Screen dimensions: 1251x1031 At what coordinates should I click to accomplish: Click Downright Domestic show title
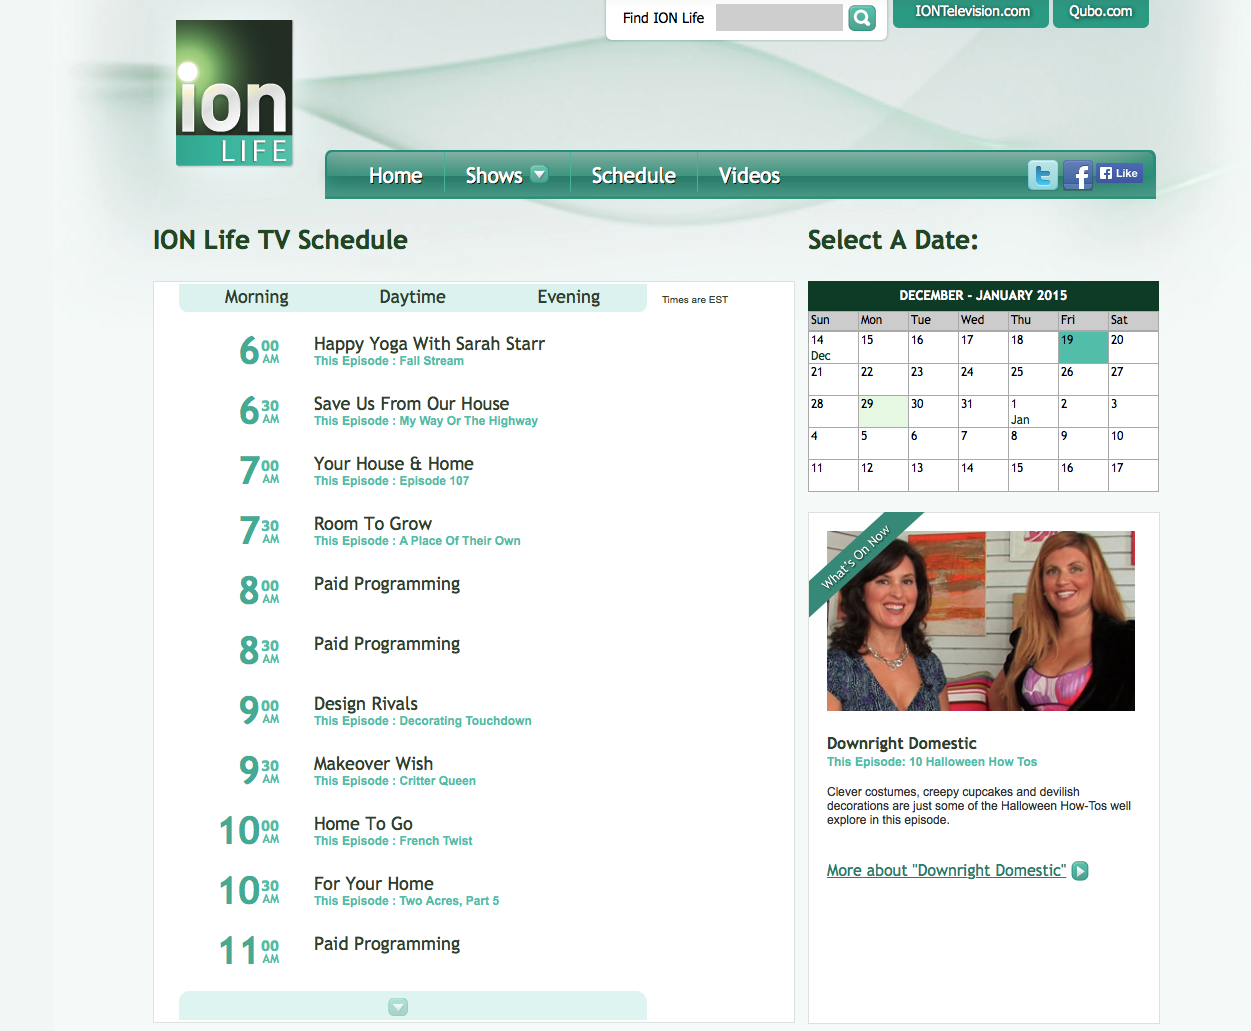(902, 743)
